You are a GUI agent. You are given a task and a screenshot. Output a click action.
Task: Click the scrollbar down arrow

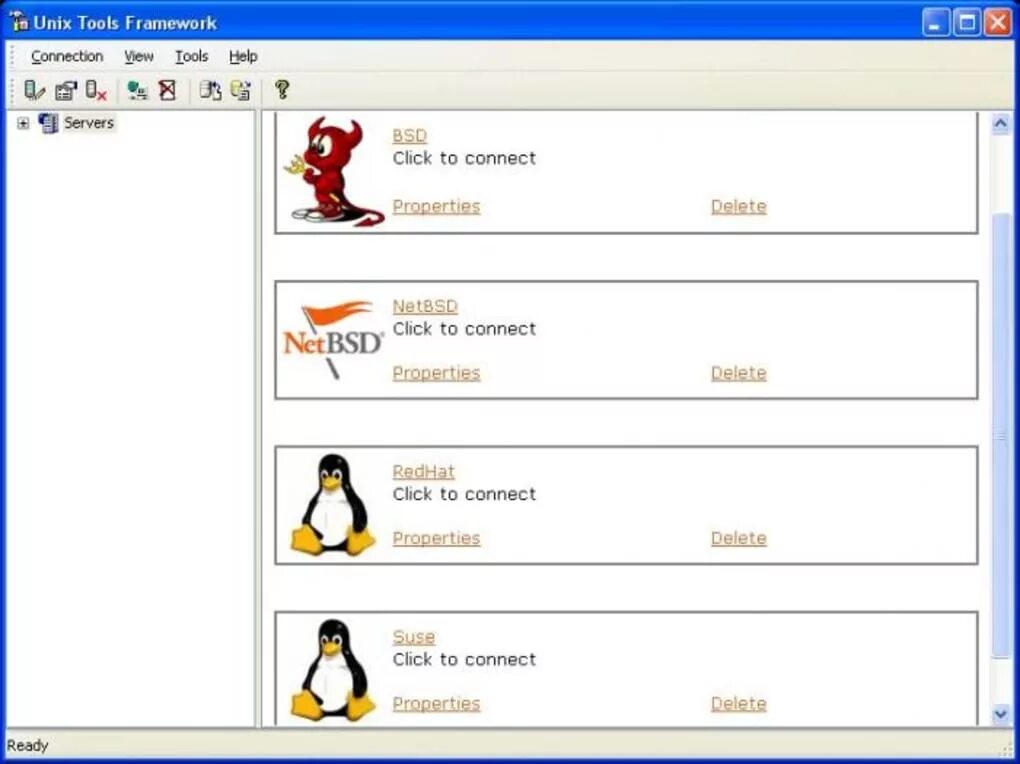(1000, 715)
